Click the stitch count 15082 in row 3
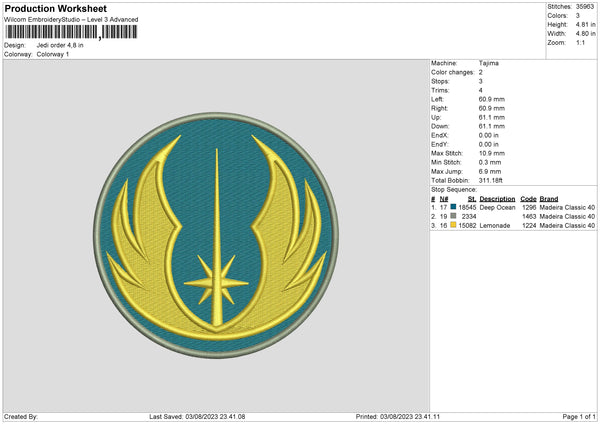This screenshot has width=600, height=424. pos(467,226)
